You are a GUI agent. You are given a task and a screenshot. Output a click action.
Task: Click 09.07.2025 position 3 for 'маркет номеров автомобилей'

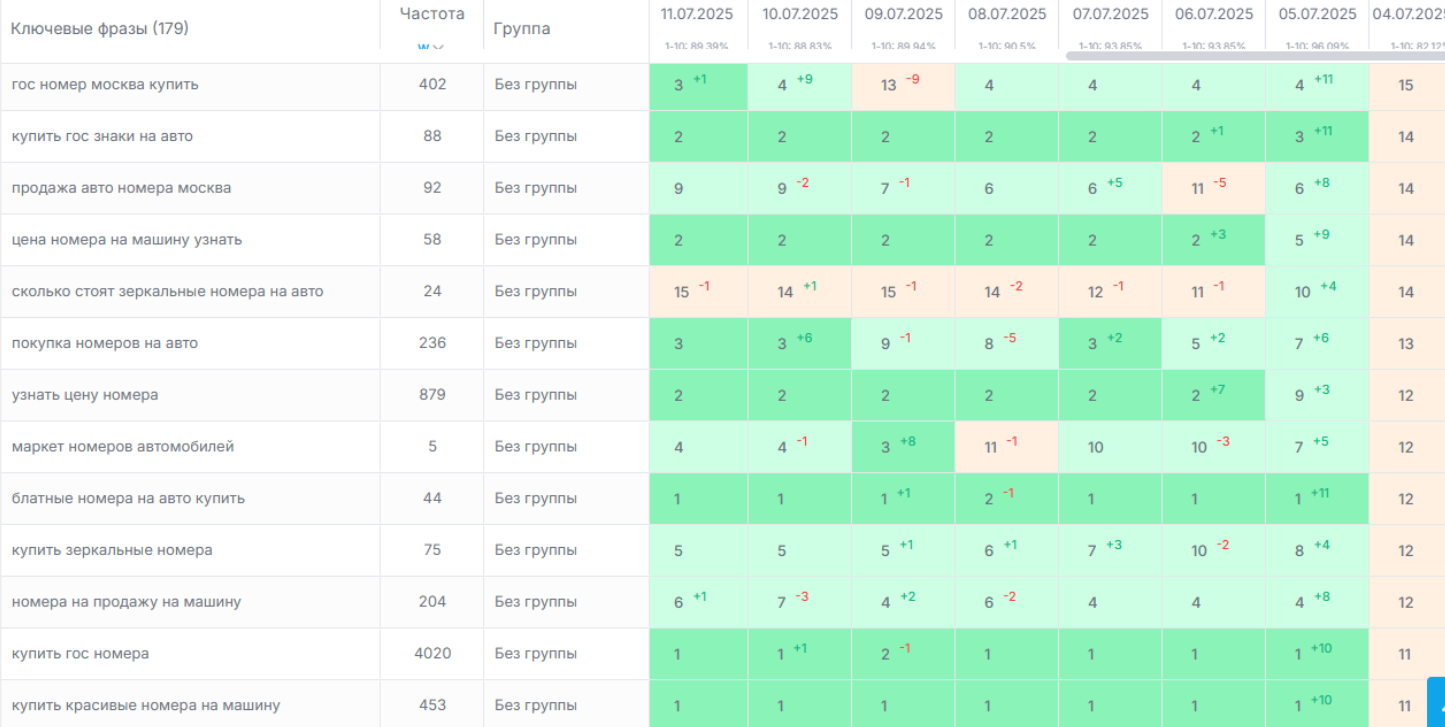pyautogui.click(x=886, y=447)
